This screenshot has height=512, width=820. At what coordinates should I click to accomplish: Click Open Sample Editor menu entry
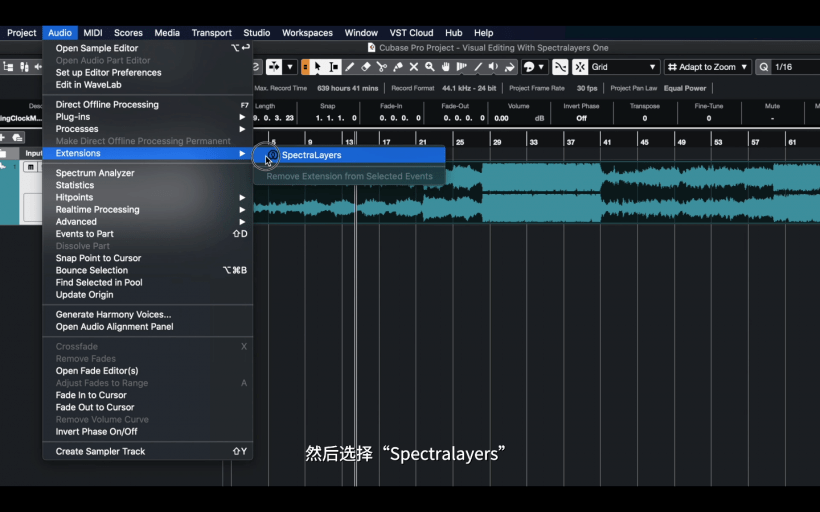[x=149, y=48]
